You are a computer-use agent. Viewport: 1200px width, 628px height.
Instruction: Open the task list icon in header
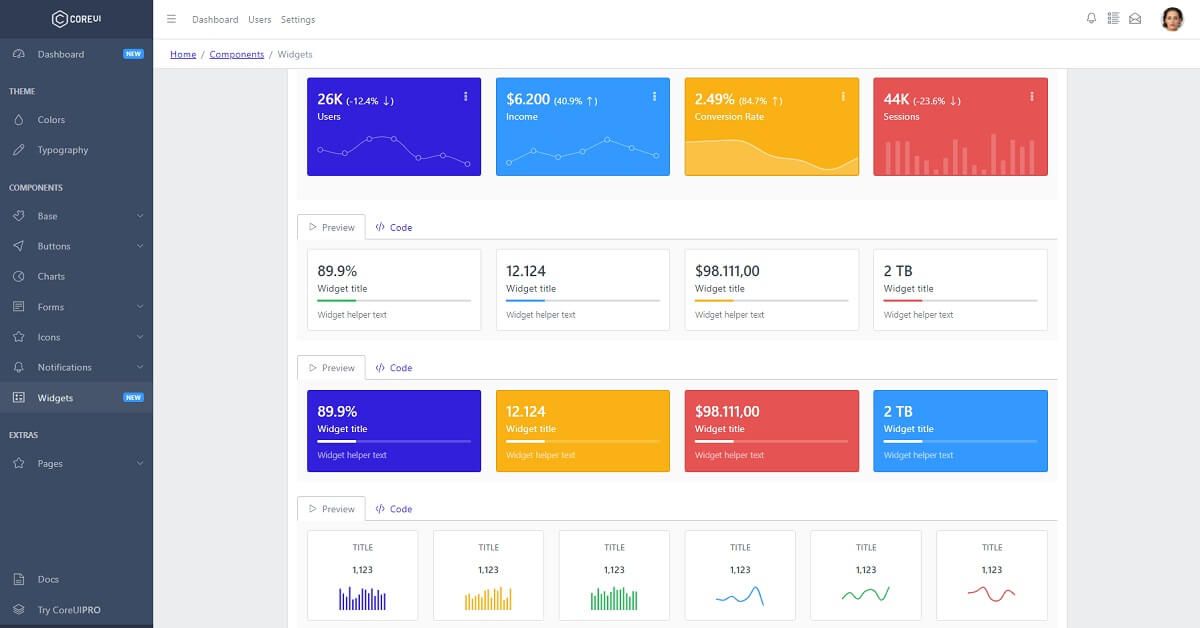(x=1113, y=18)
